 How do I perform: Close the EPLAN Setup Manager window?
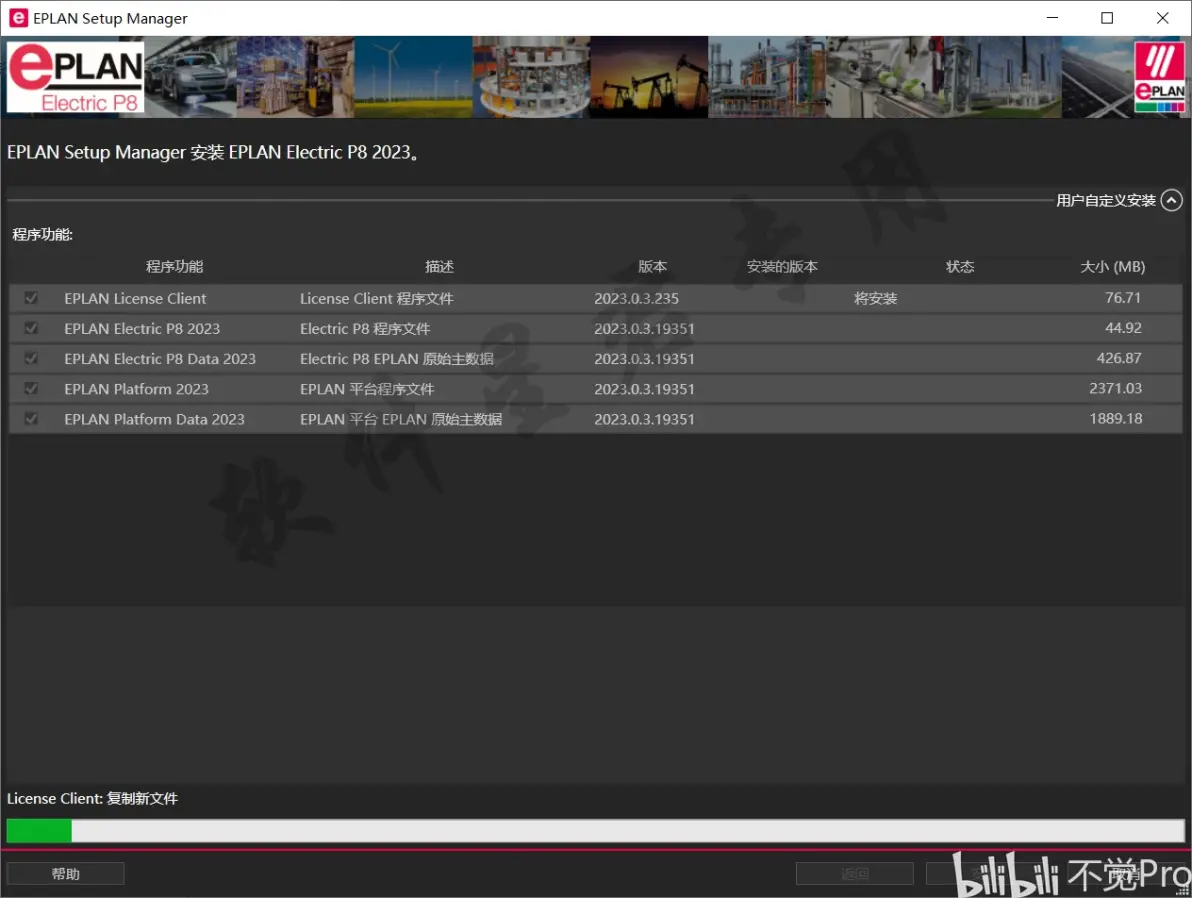(1162, 17)
